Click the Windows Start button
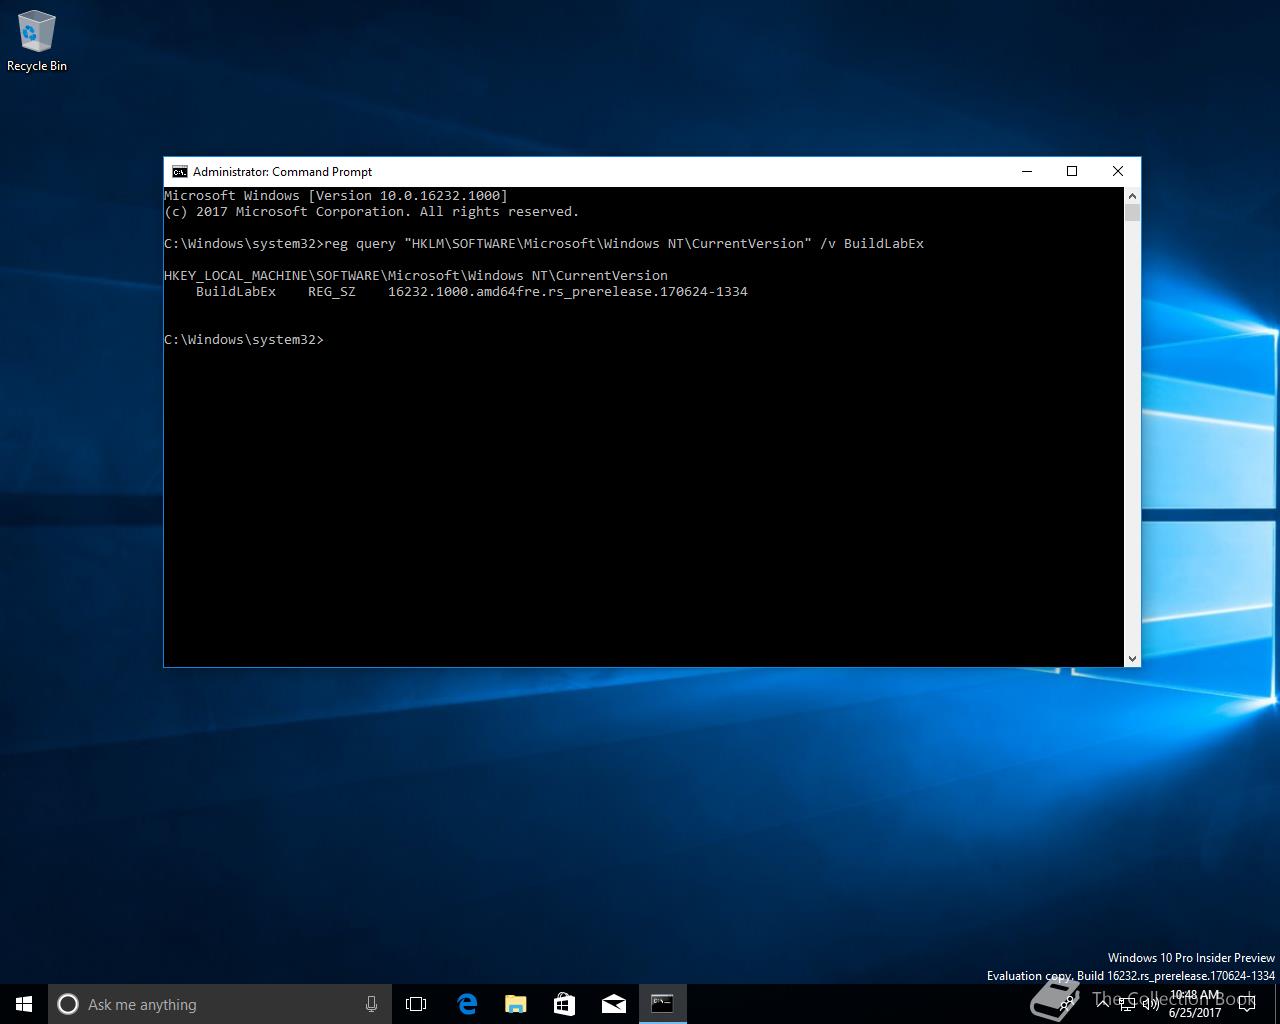1280x1024 pixels. coord(24,1004)
